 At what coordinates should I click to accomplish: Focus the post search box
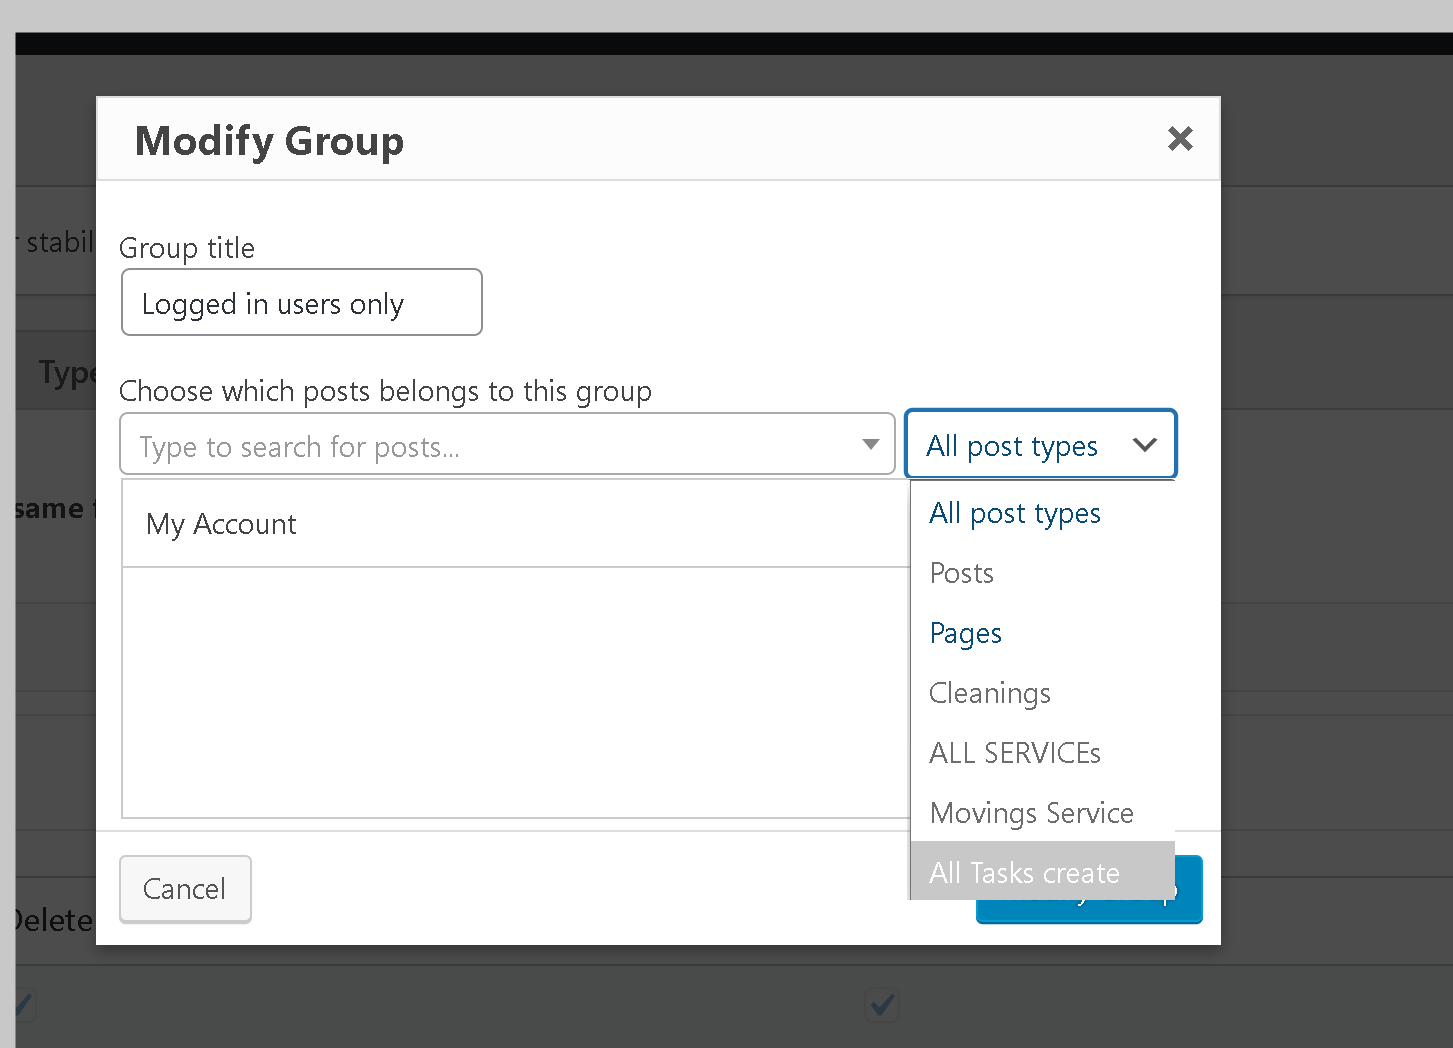tap(507, 444)
